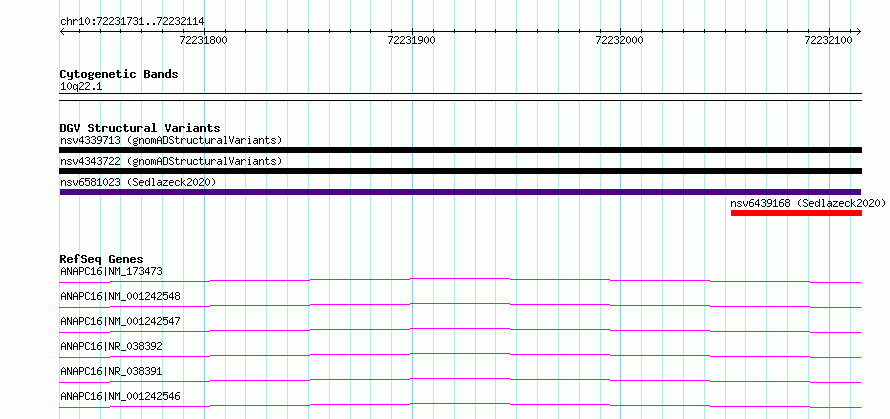
Task: Select the magenta intron line of NM_001242546
Action: click(x=460, y=405)
